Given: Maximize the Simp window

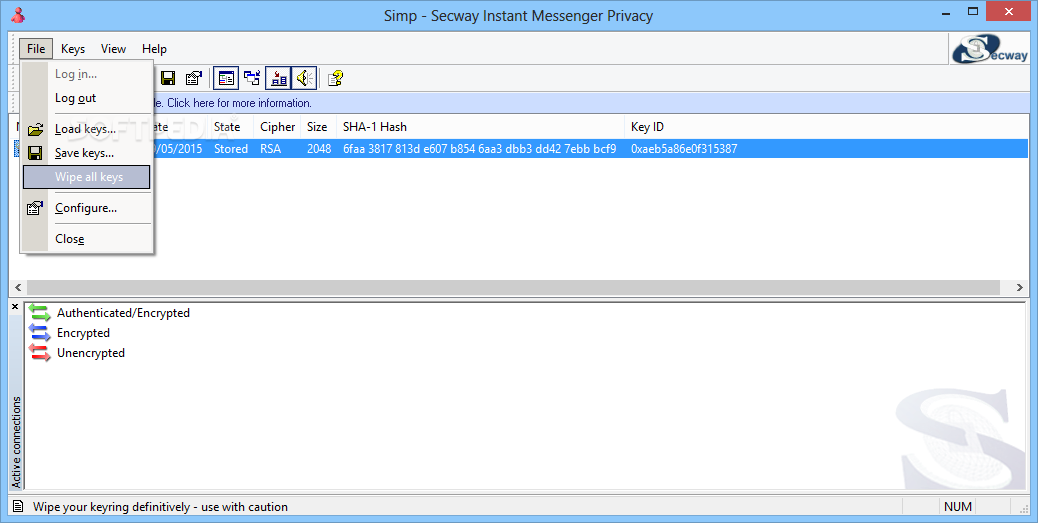Looking at the screenshot, I should point(973,11).
